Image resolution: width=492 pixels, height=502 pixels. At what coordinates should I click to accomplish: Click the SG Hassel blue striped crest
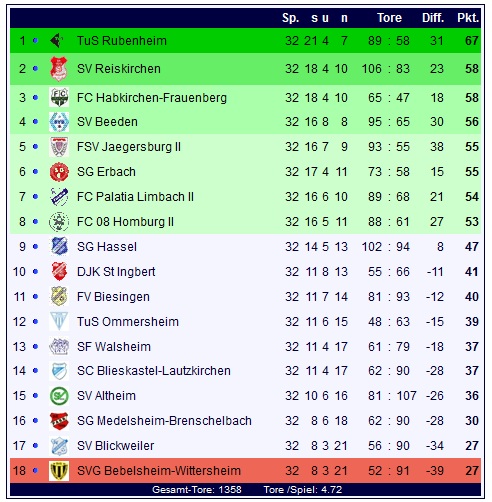(59, 246)
